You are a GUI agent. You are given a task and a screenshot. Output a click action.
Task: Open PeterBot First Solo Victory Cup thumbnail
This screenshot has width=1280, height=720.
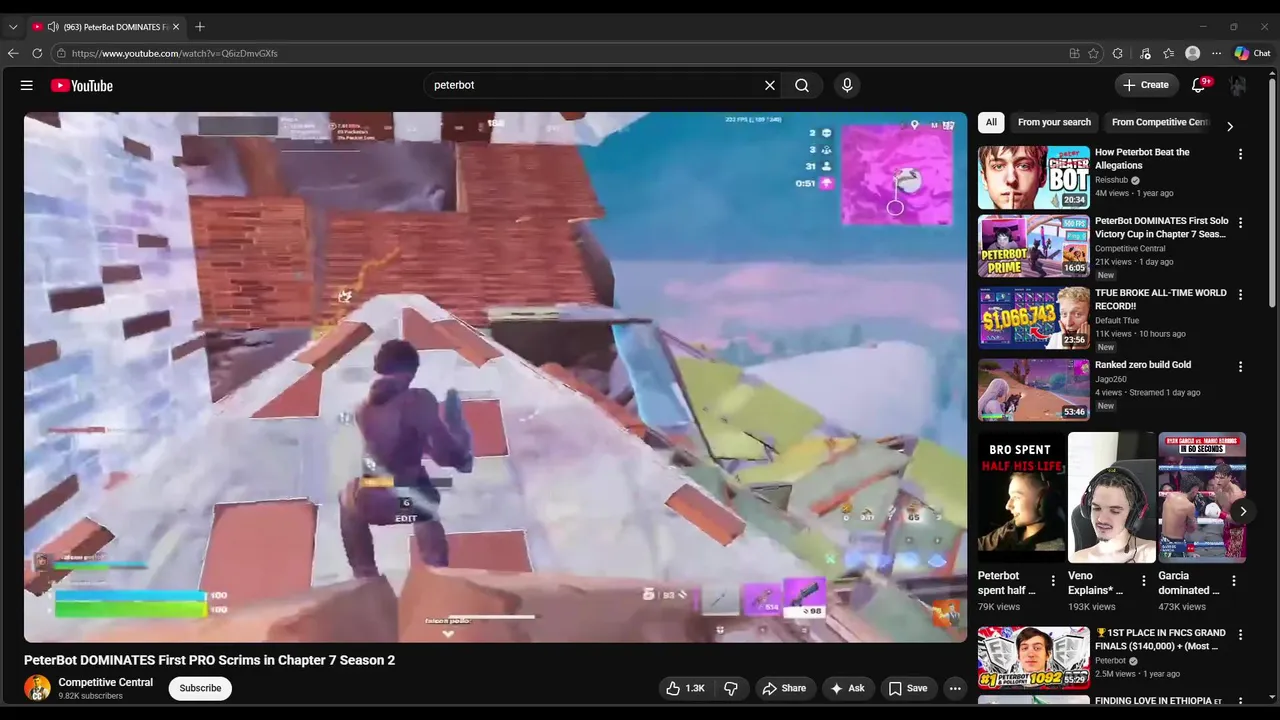(x=1034, y=246)
